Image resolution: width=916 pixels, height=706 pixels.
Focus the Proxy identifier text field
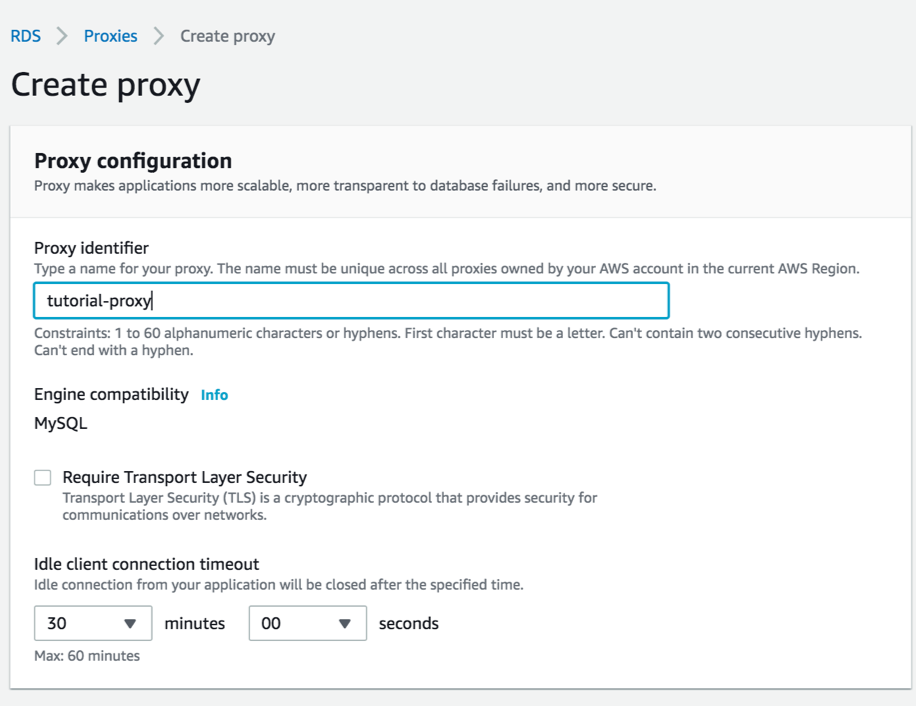(351, 301)
